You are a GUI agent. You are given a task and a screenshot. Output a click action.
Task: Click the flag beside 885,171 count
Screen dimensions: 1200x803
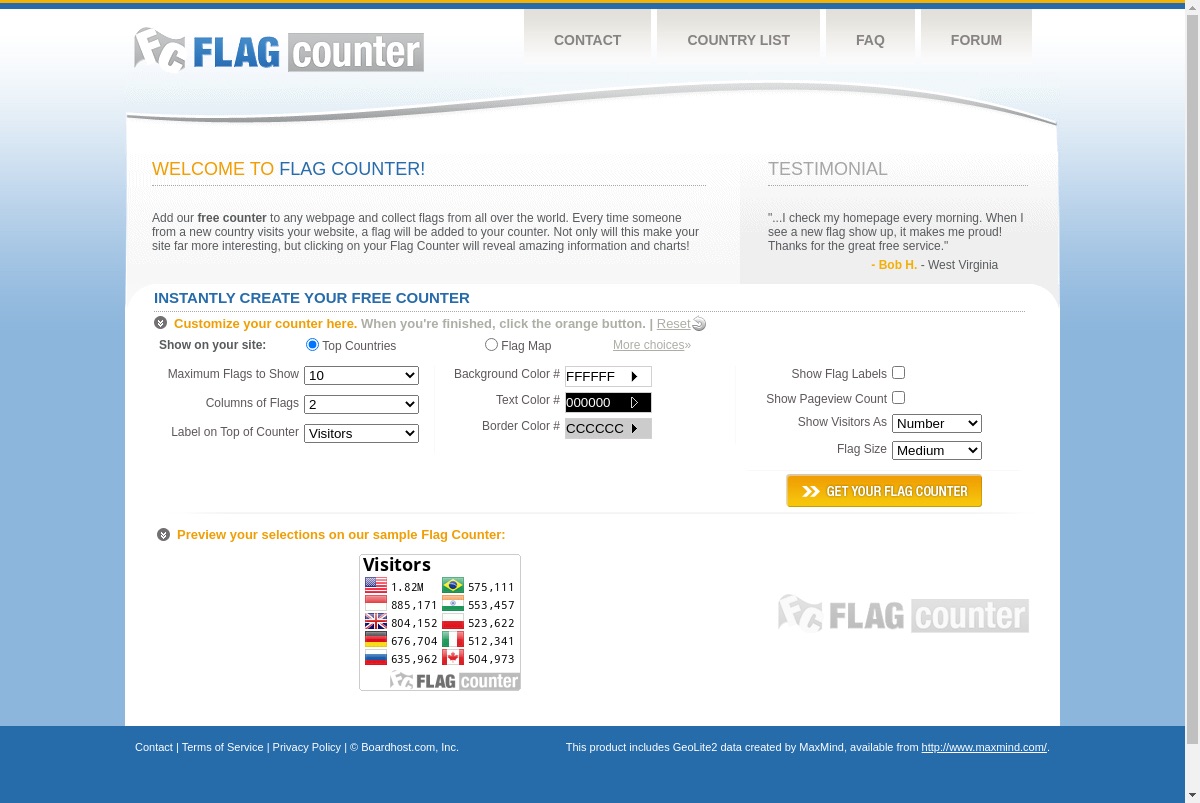[376, 604]
